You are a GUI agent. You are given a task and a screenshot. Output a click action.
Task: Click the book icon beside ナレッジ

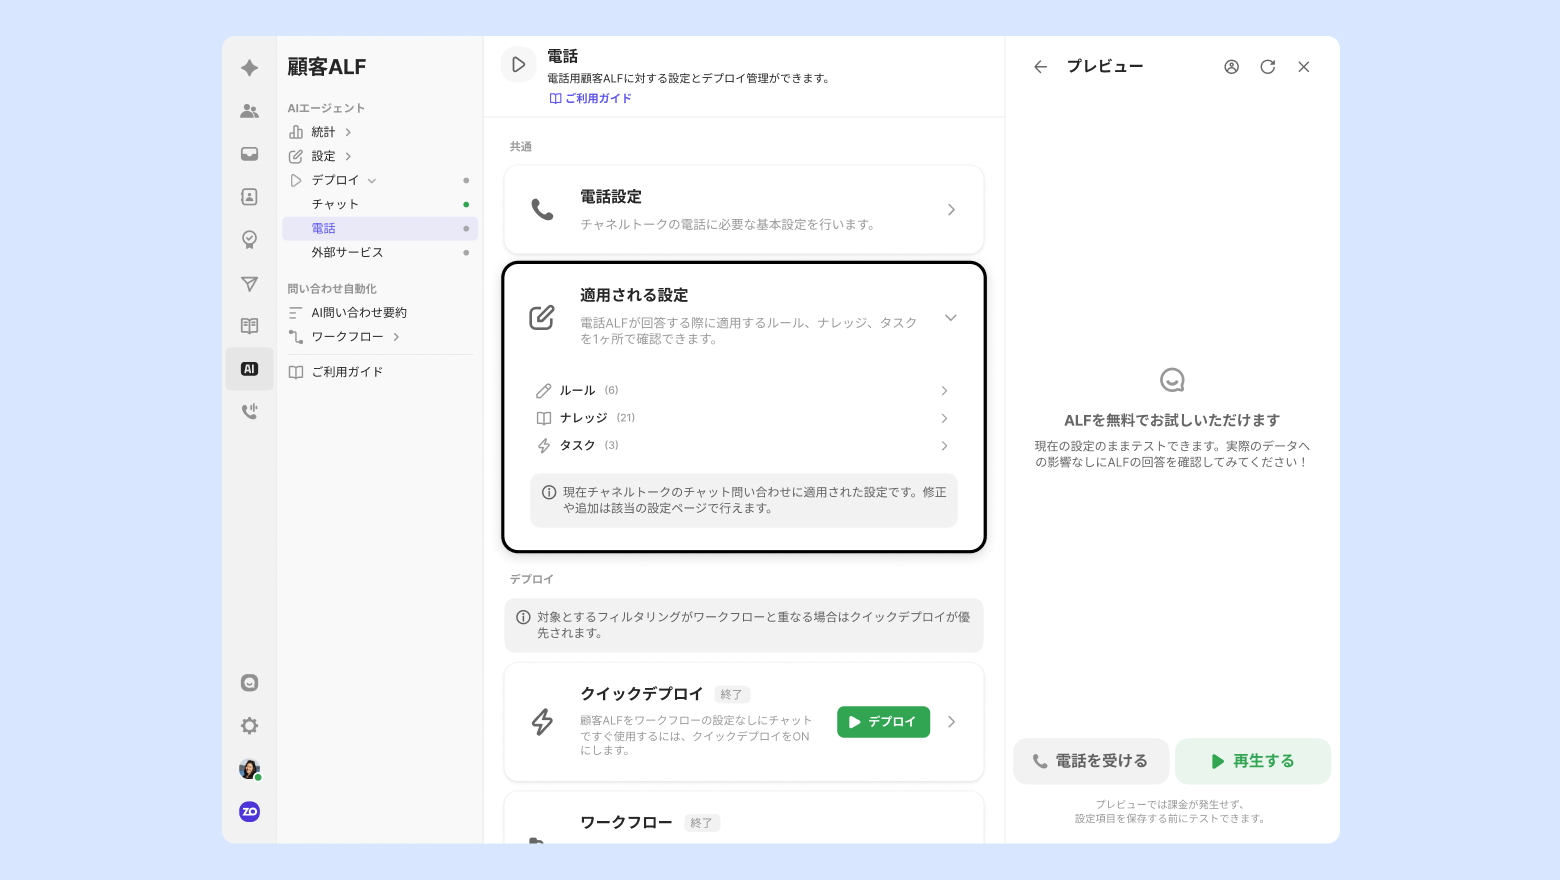tap(544, 418)
